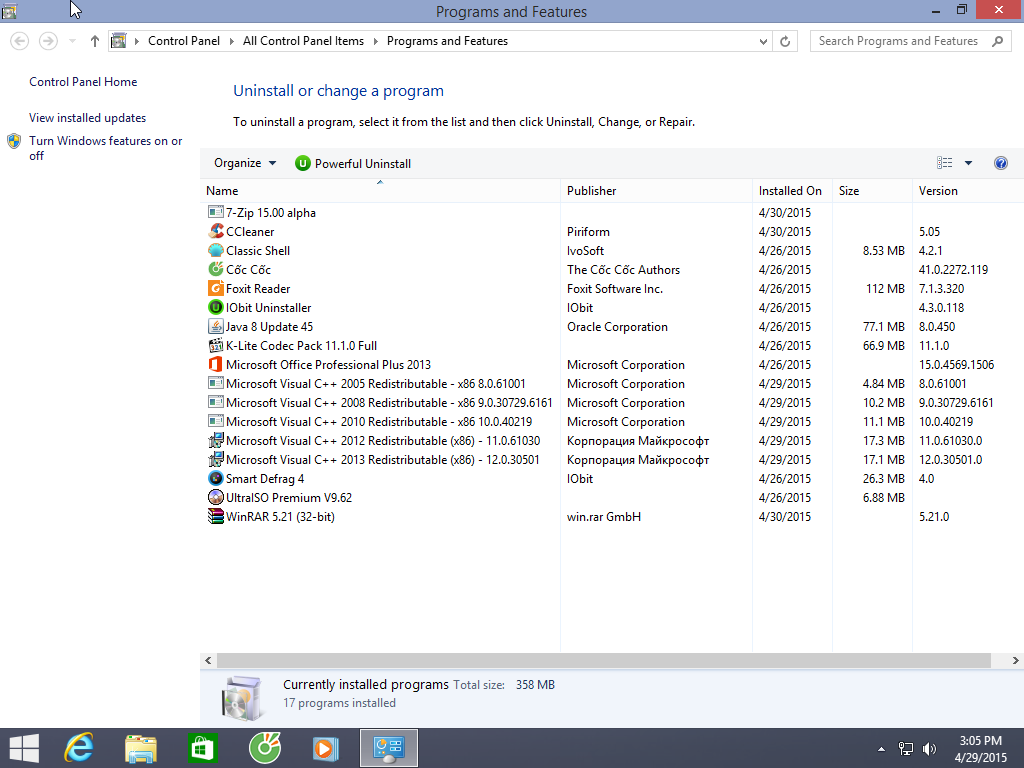Select the Foxit Reader icon in list
This screenshot has width=1024, height=768.
(x=215, y=289)
